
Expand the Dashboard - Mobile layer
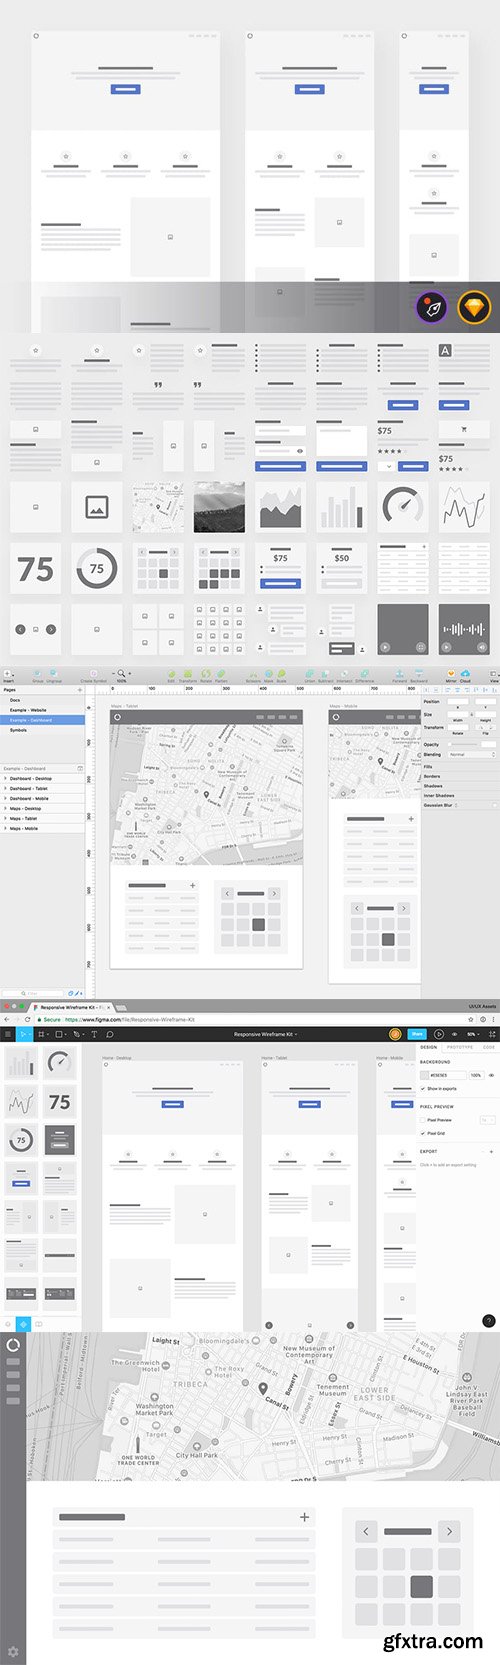point(5,799)
